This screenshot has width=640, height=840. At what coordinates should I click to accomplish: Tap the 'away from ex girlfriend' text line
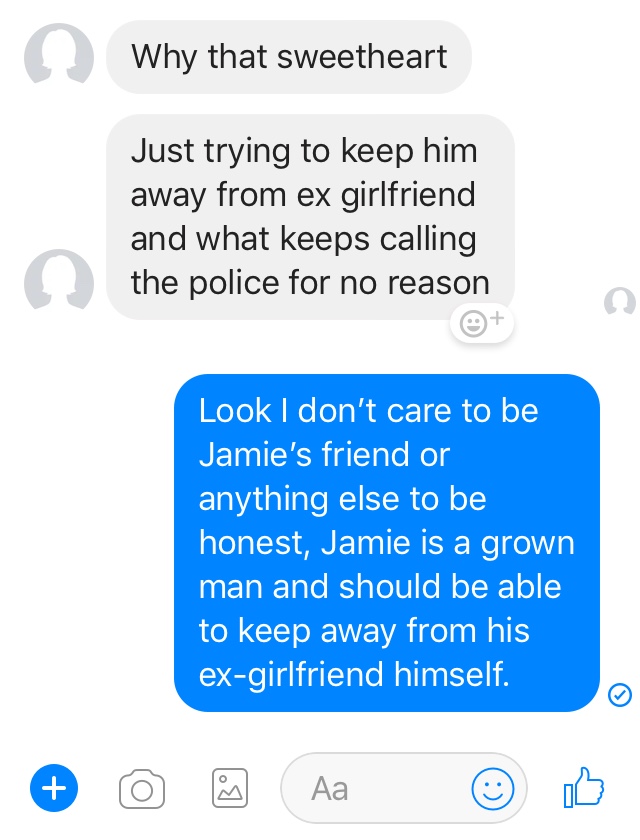(303, 194)
